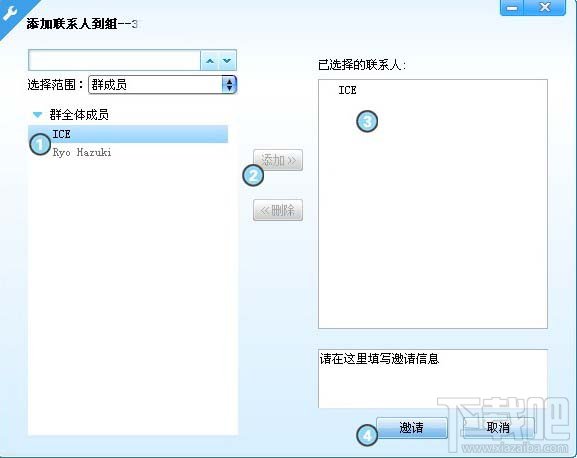577x458 pixels.
Task: Click the step 4 circle marker
Action: pyautogui.click(x=367, y=435)
